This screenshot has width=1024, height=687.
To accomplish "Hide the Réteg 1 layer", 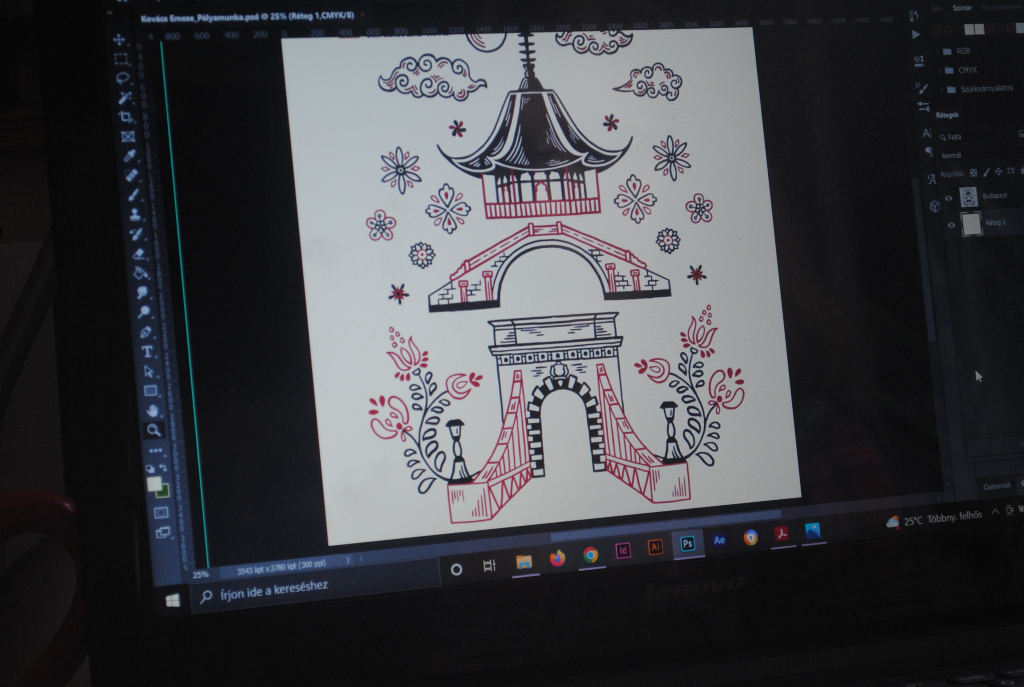I will click(951, 226).
